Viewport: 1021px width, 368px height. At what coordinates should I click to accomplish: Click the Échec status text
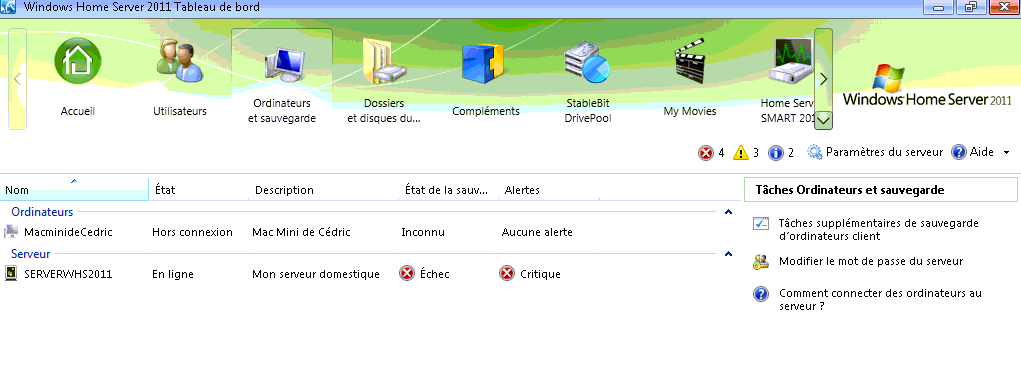point(434,274)
